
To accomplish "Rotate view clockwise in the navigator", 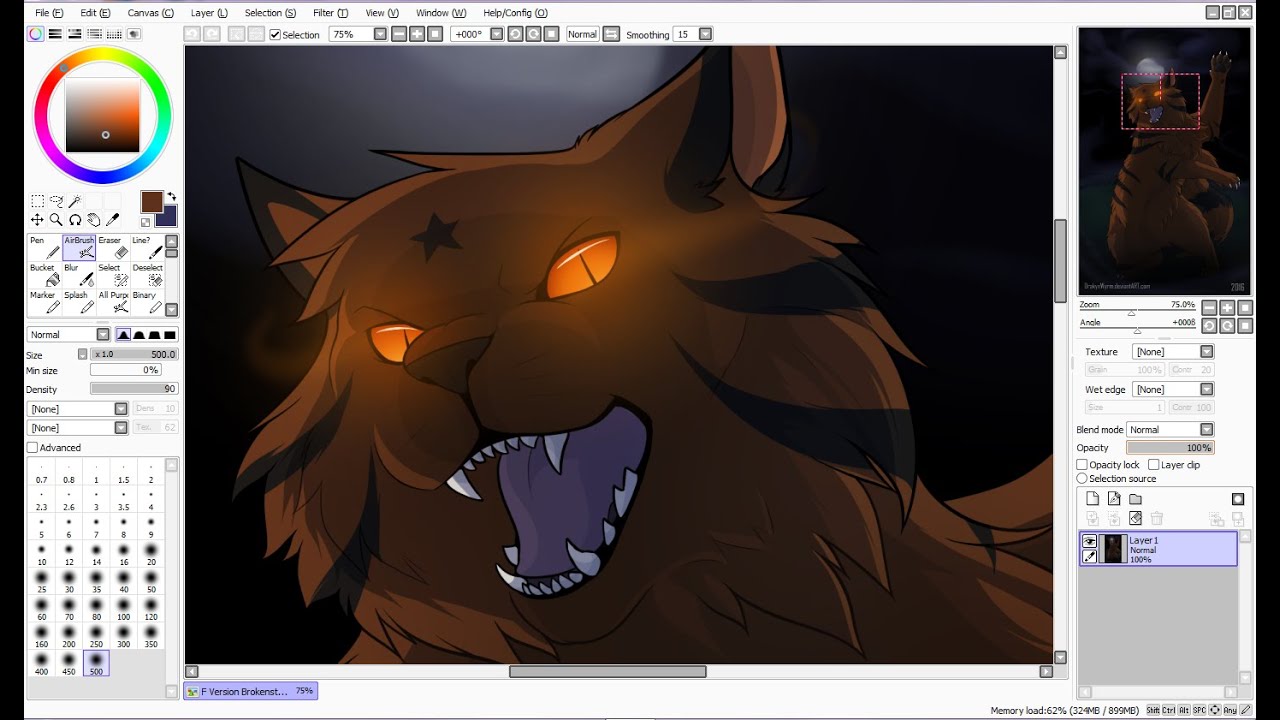I will tap(1227, 326).
